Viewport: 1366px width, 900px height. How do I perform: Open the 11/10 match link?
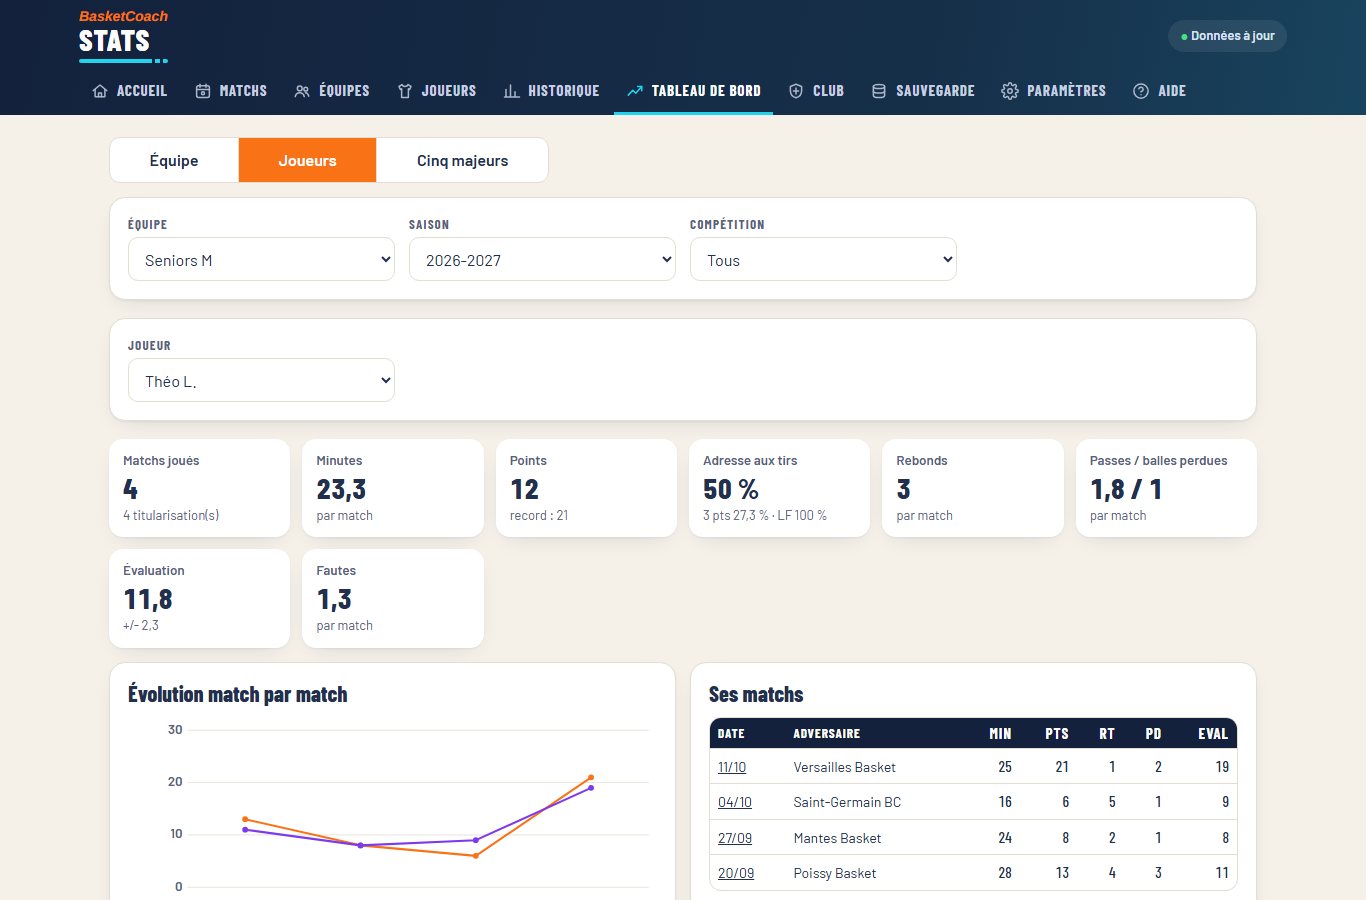[732, 767]
